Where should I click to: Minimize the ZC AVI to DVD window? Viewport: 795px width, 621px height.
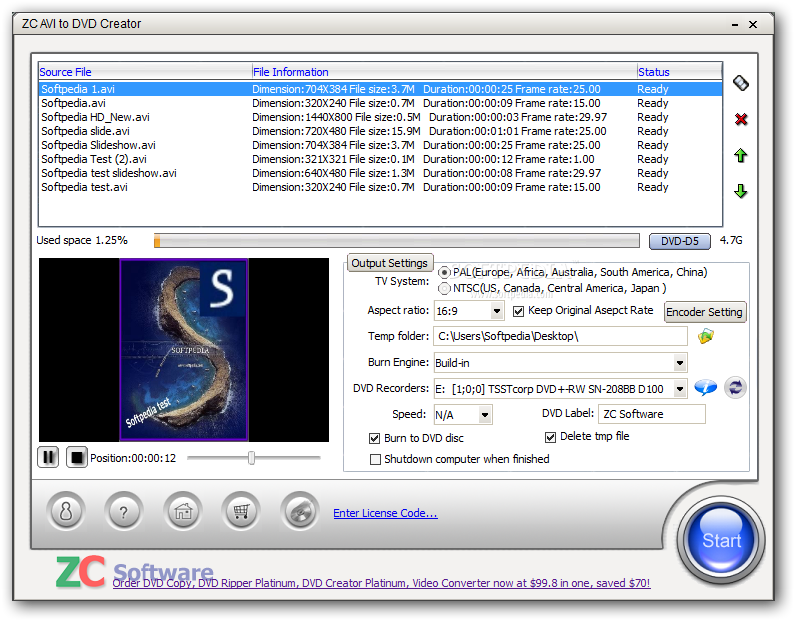tap(735, 25)
